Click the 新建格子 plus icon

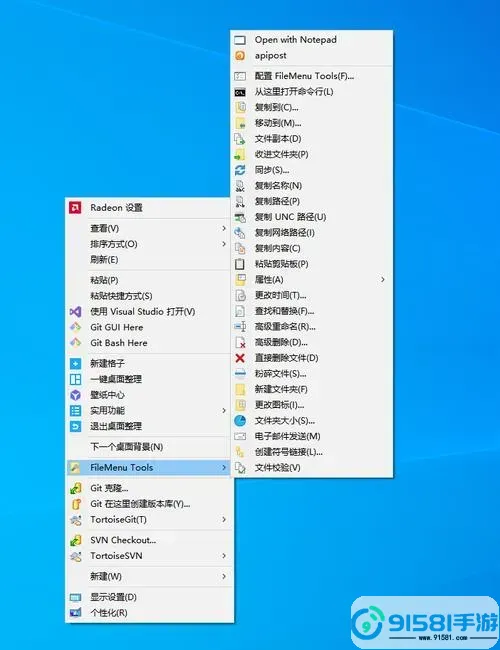point(75,364)
